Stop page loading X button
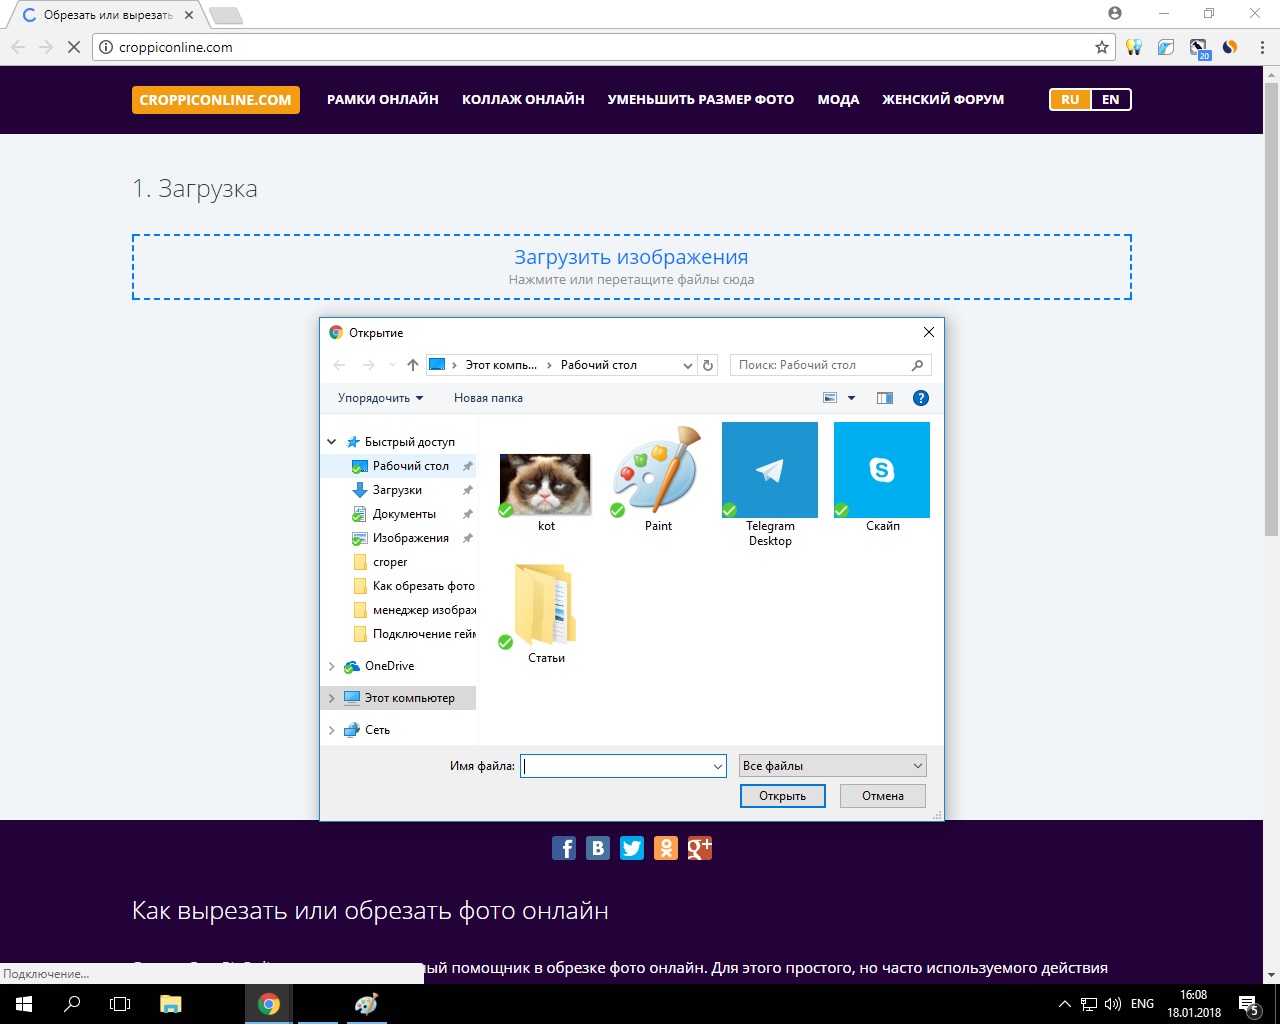This screenshot has width=1280, height=1024. [74, 47]
